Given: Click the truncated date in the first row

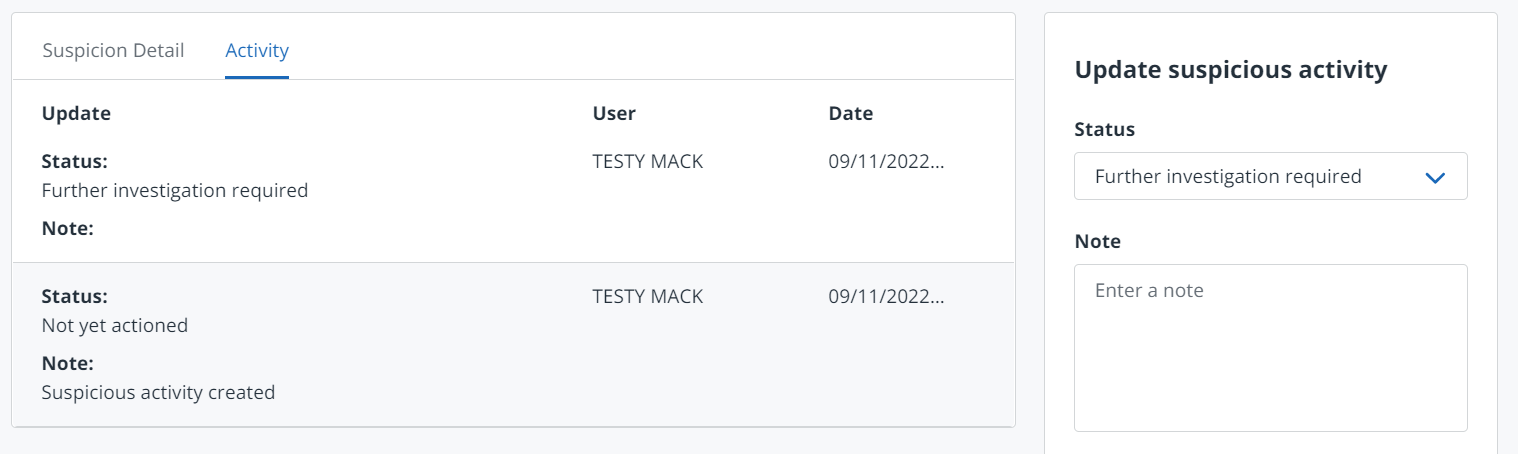Looking at the screenshot, I should point(886,161).
